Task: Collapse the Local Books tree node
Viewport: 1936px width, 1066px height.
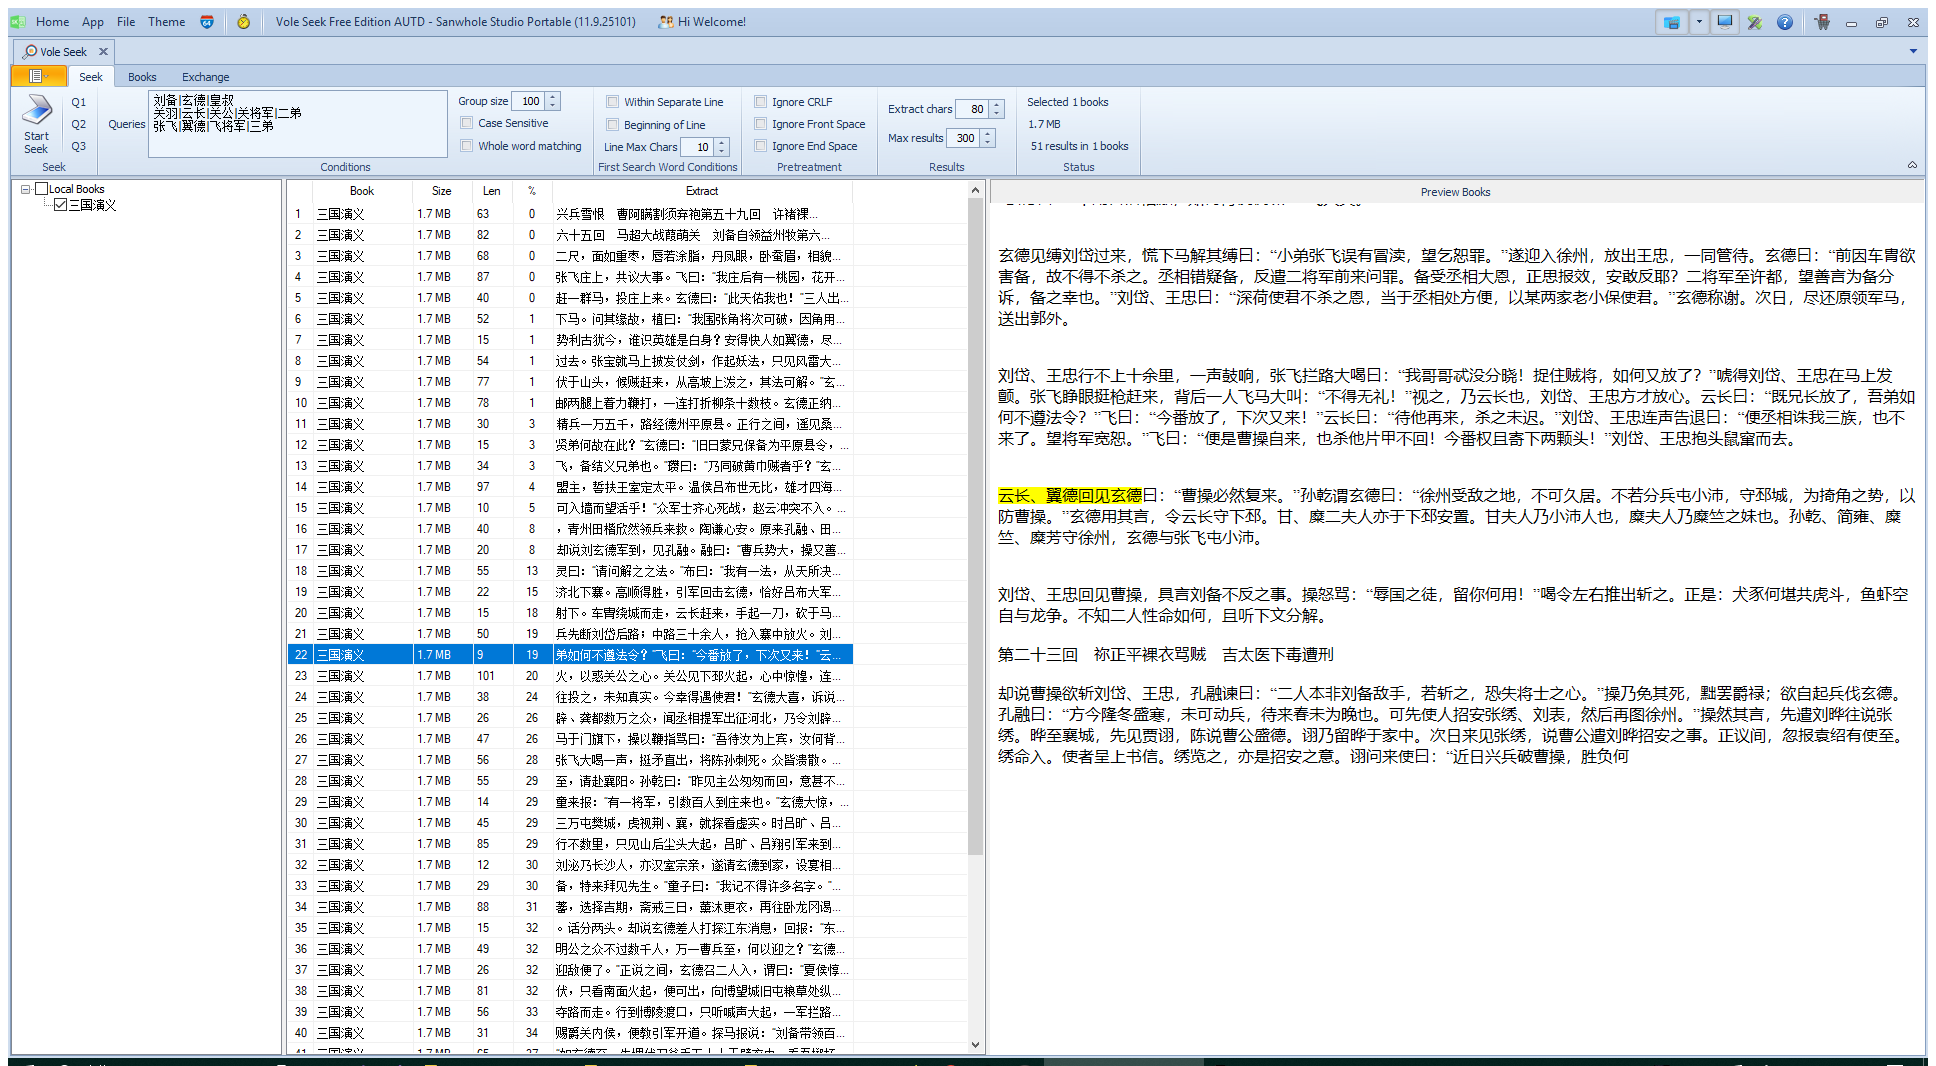Action: [26, 189]
